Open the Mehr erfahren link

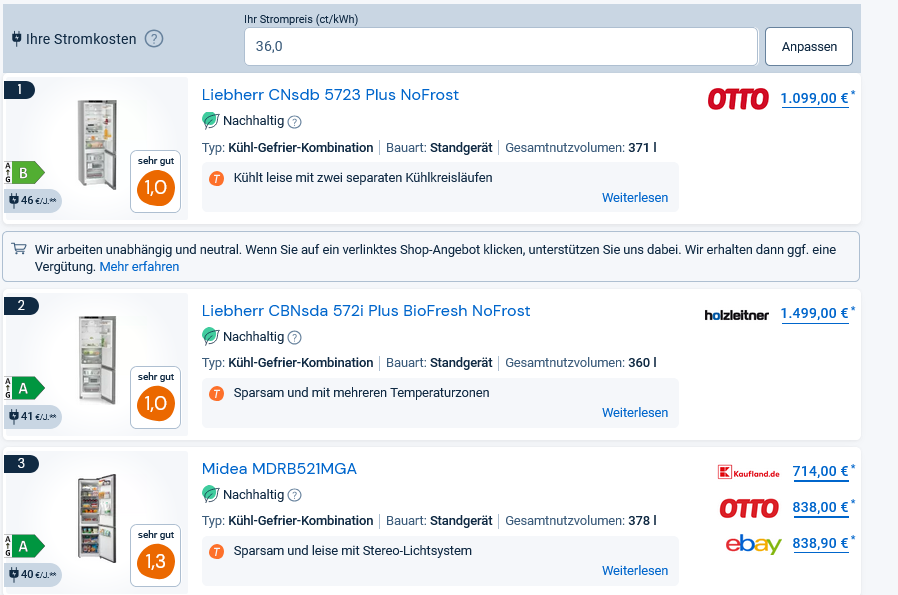pos(139,267)
